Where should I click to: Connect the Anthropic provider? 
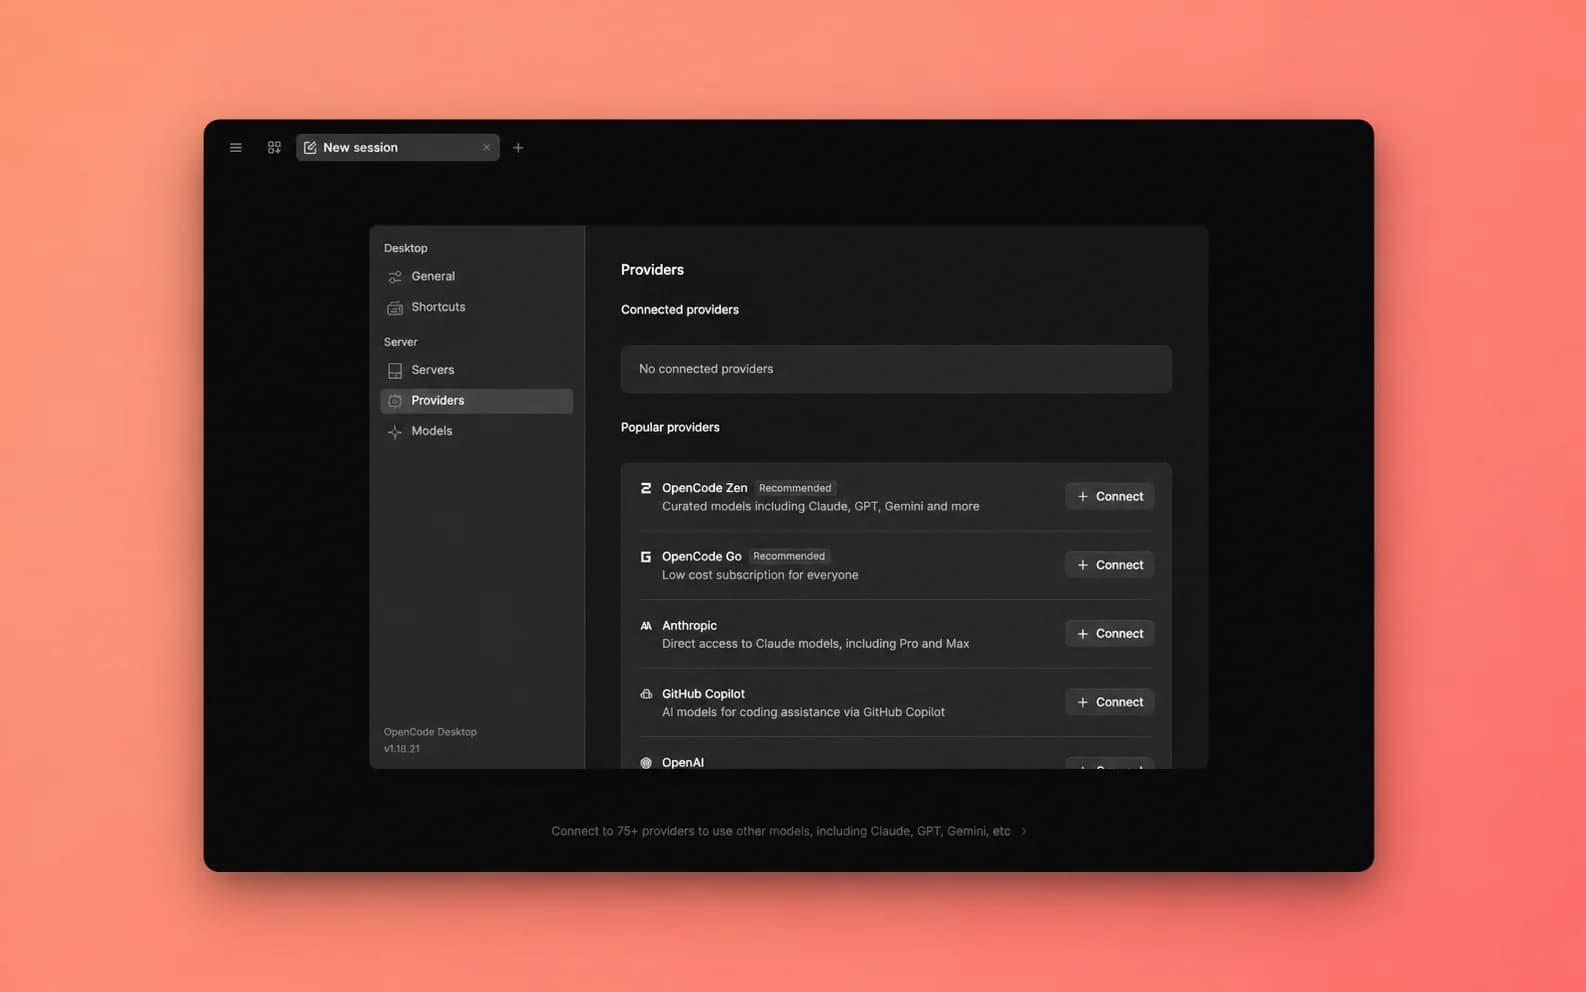coord(1109,634)
